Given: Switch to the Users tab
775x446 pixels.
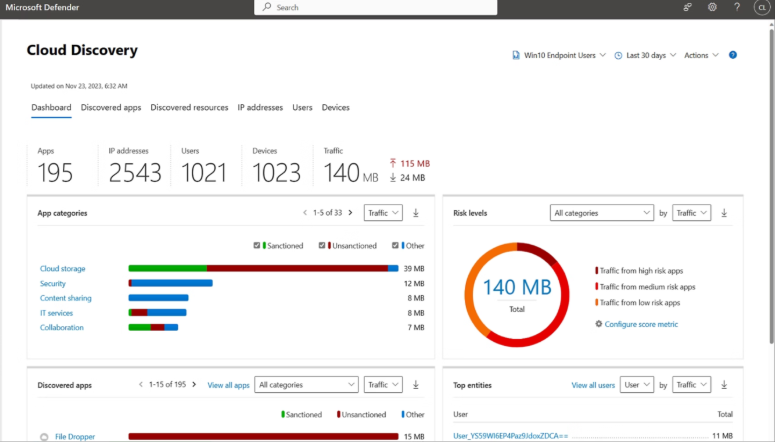Looking at the screenshot, I should (302, 107).
